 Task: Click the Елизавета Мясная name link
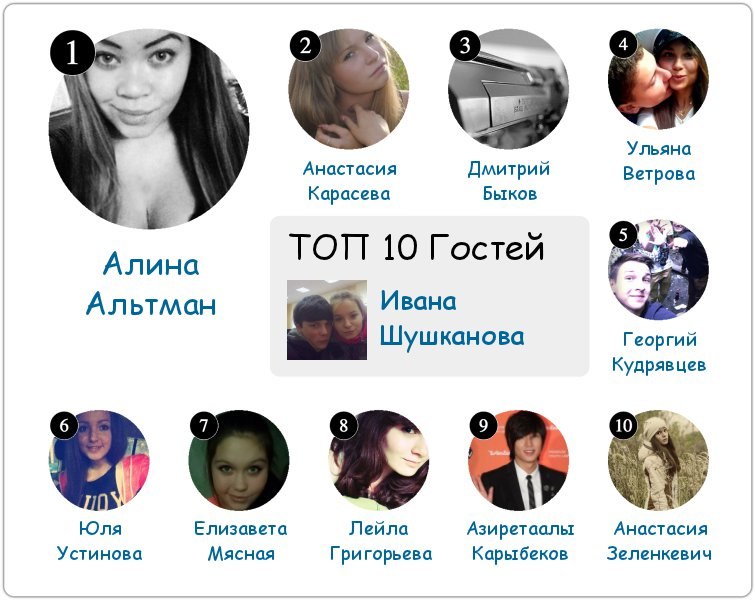tap(241, 541)
